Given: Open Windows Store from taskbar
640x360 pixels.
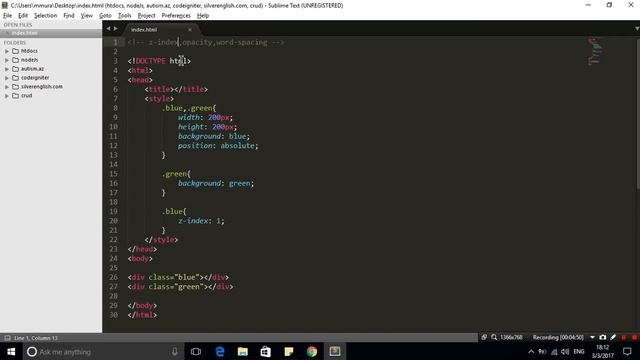Looking at the screenshot, I should pos(266,351).
